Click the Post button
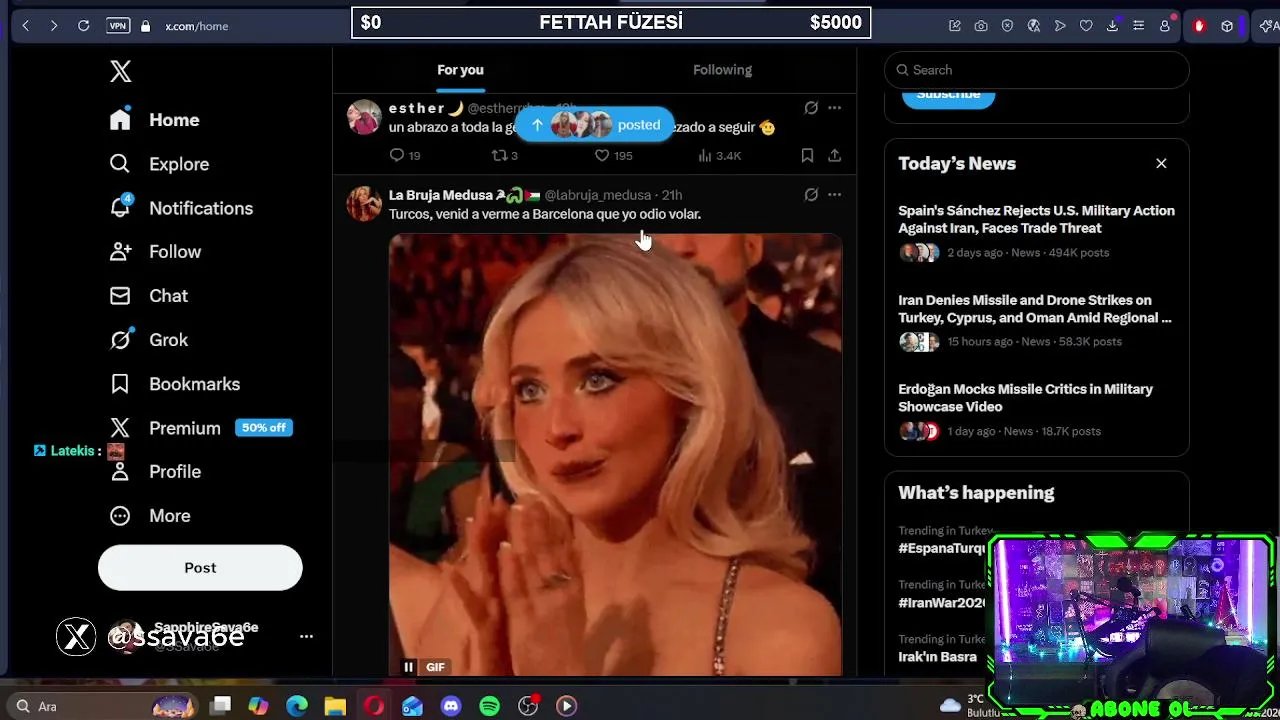The height and width of the screenshot is (720, 1280). (200, 568)
